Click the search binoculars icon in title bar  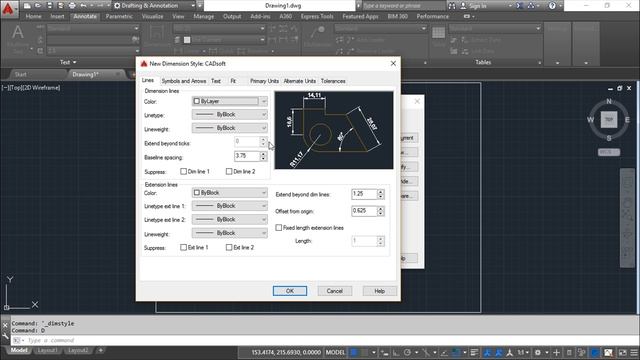[x=452, y=6]
